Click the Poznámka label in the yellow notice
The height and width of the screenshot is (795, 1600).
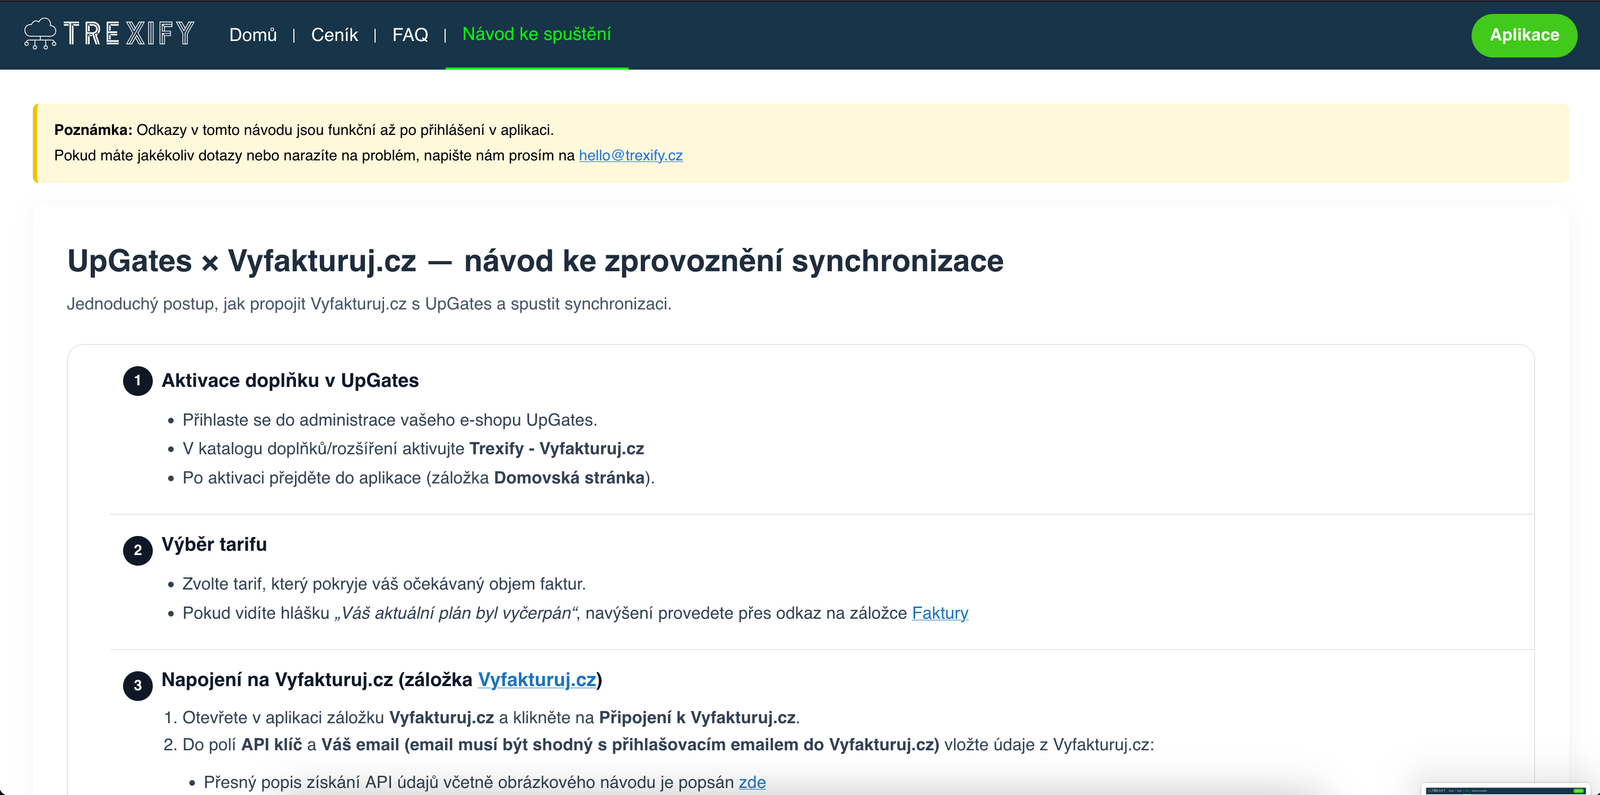93,130
